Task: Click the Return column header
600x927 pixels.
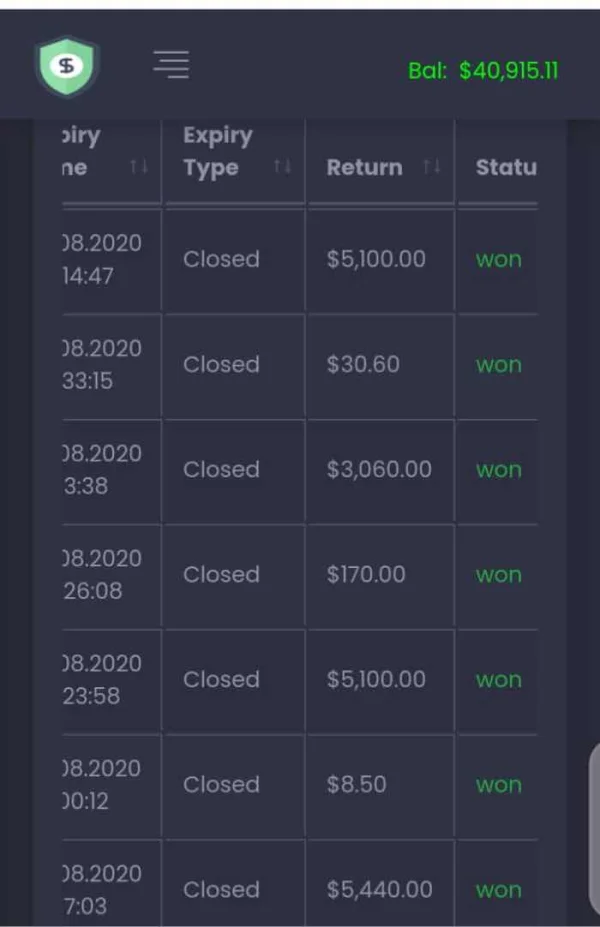Action: coord(364,168)
